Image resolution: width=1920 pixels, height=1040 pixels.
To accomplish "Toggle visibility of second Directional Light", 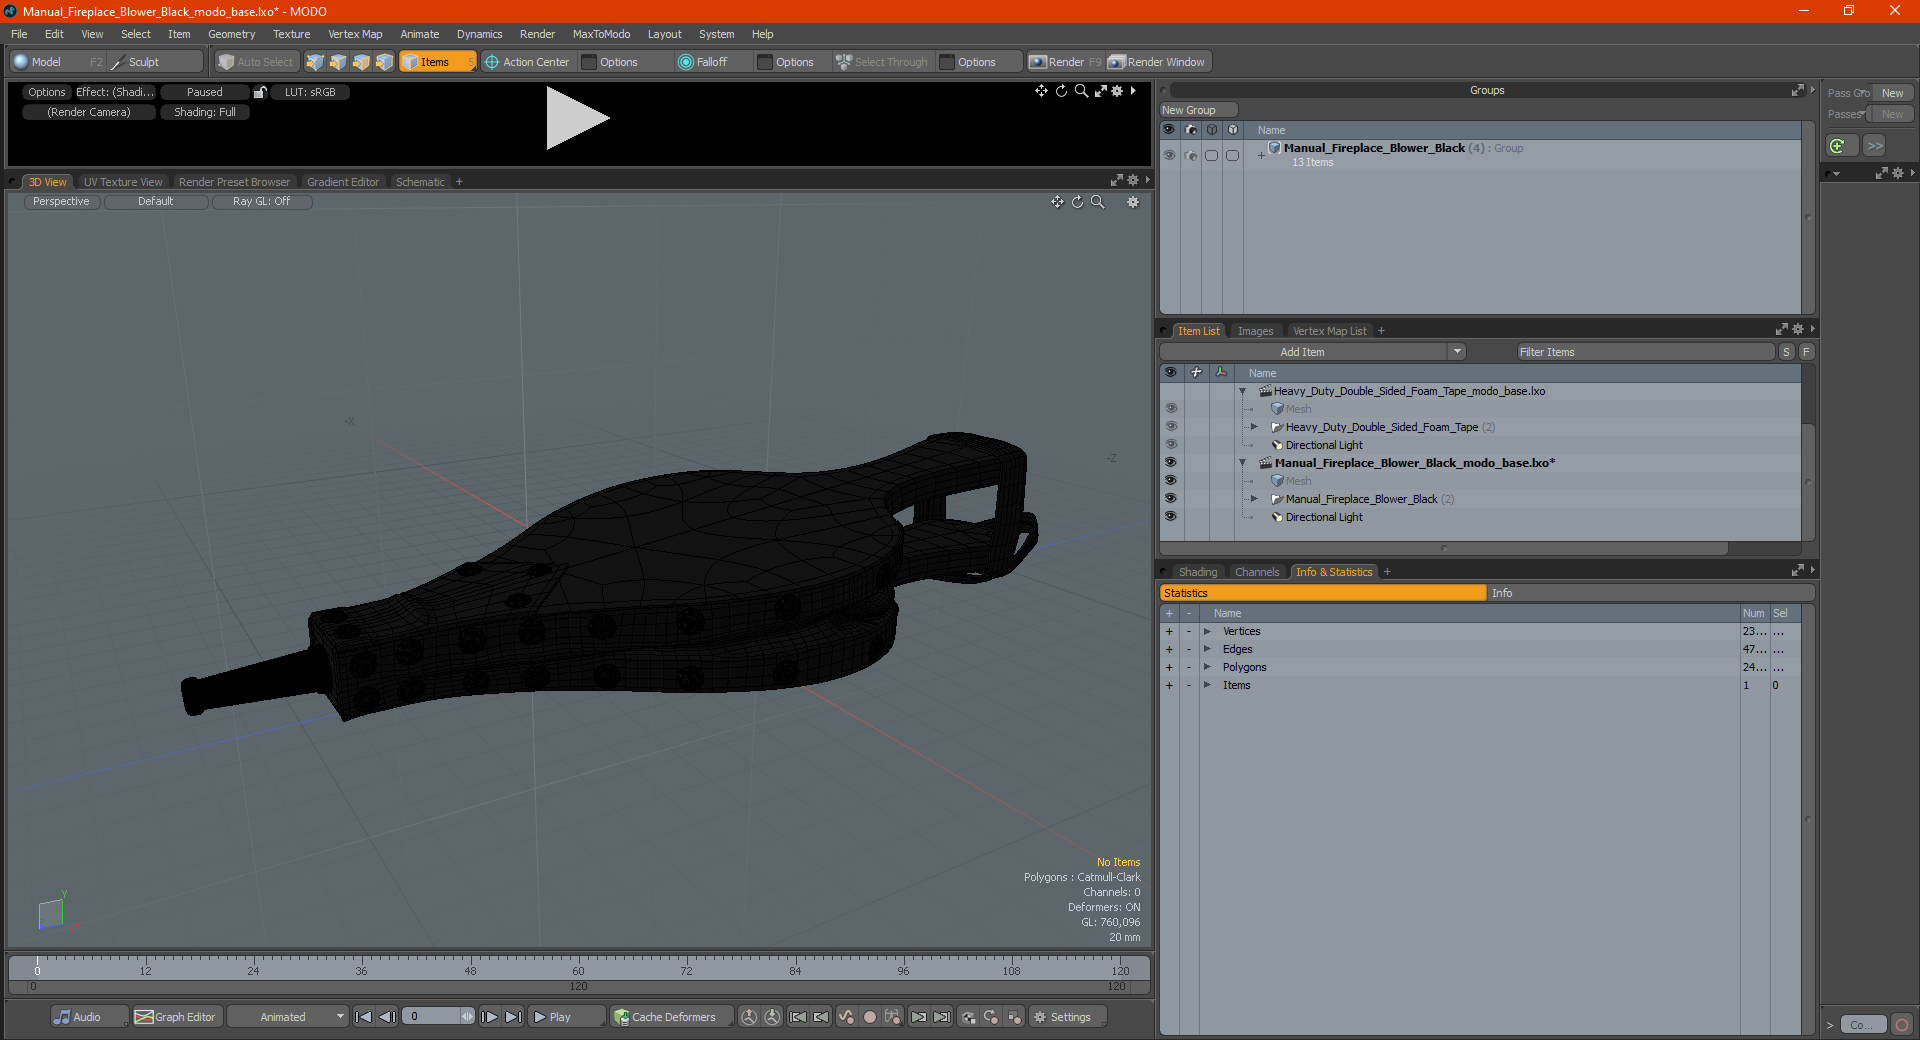I will (1170, 517).
